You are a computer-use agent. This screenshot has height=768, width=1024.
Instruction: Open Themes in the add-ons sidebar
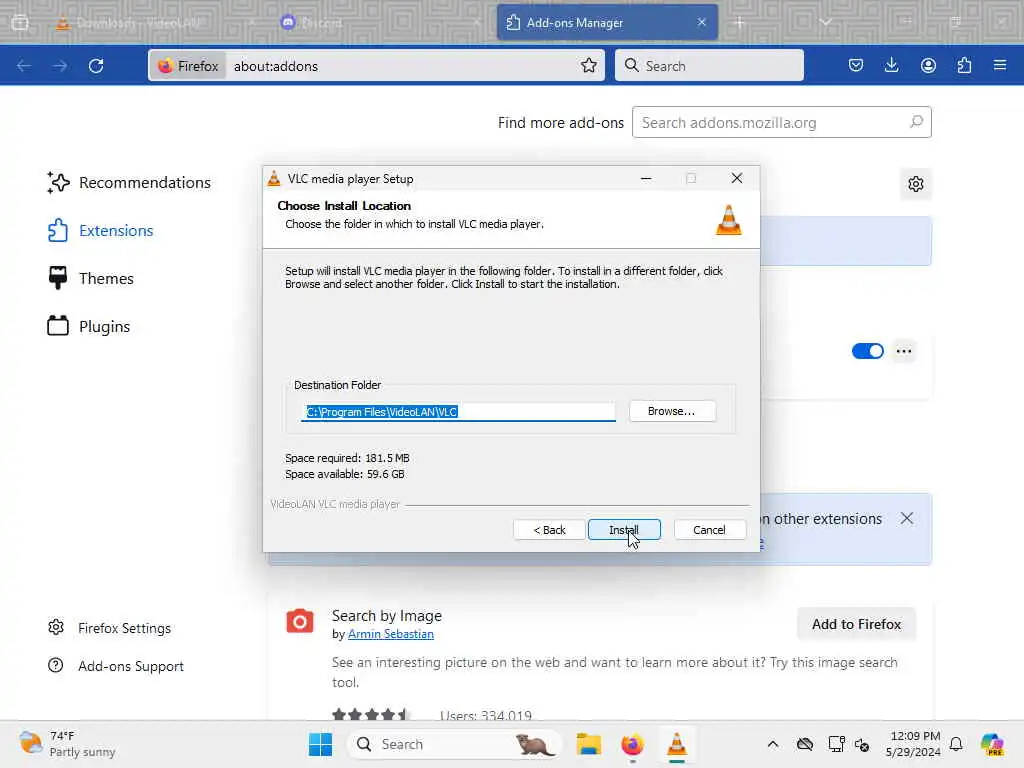pos(91,278)
